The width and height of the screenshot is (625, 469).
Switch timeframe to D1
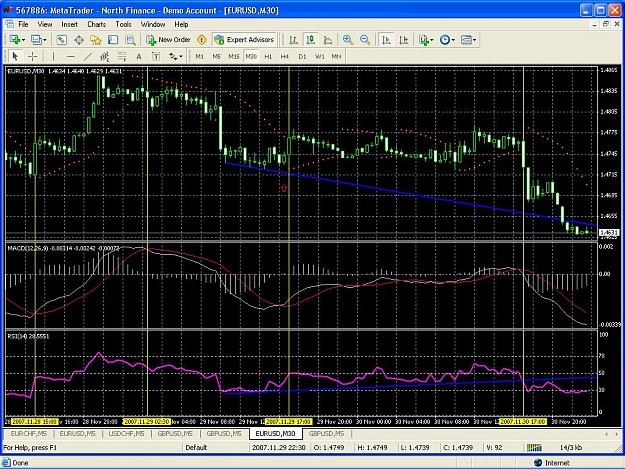coord(302,56)
